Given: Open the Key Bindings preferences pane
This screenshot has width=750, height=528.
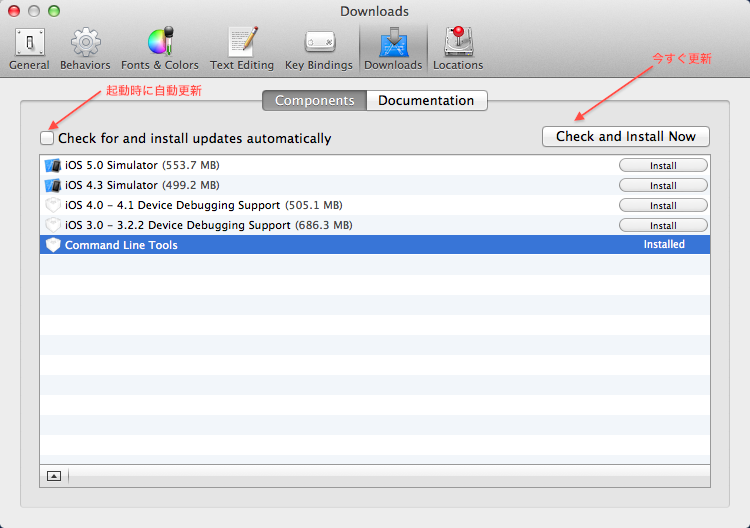Looking at the screenshot, I should point(319,49).
